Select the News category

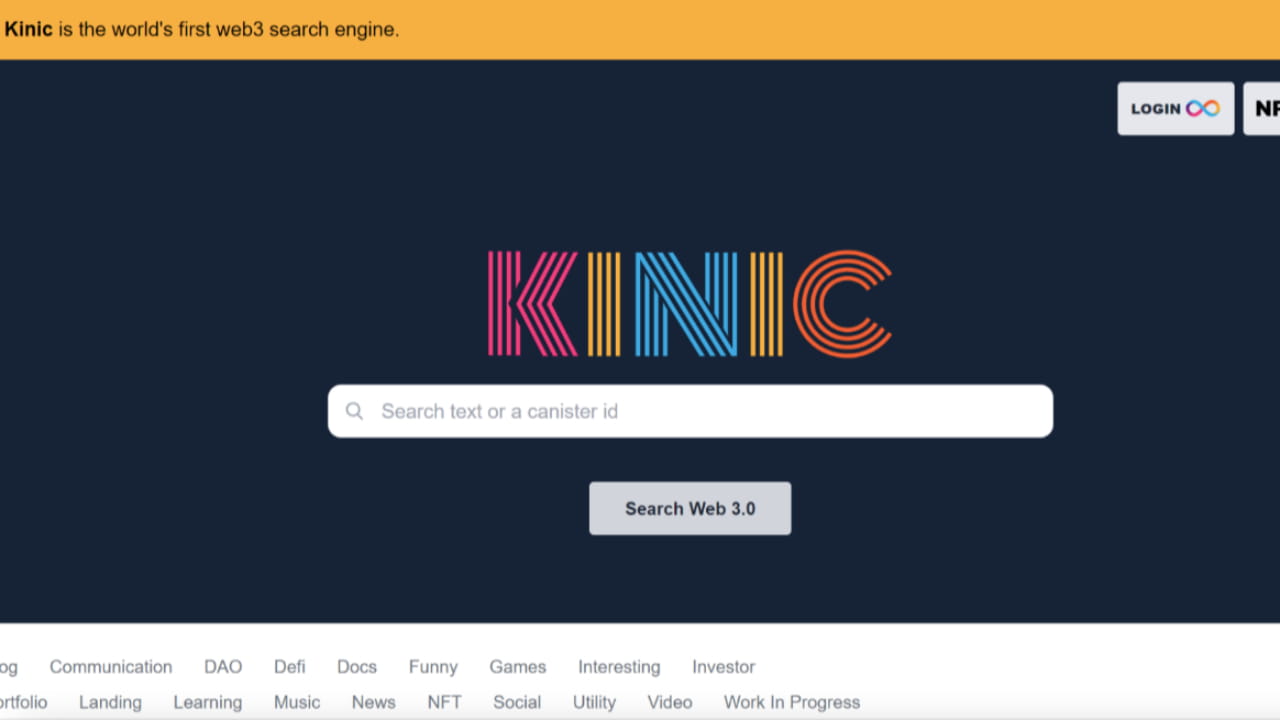[x=374, y=703]
